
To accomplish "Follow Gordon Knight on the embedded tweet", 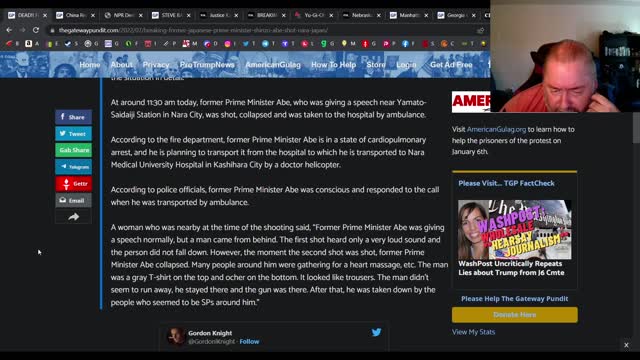I will click(x=249, y=342).
